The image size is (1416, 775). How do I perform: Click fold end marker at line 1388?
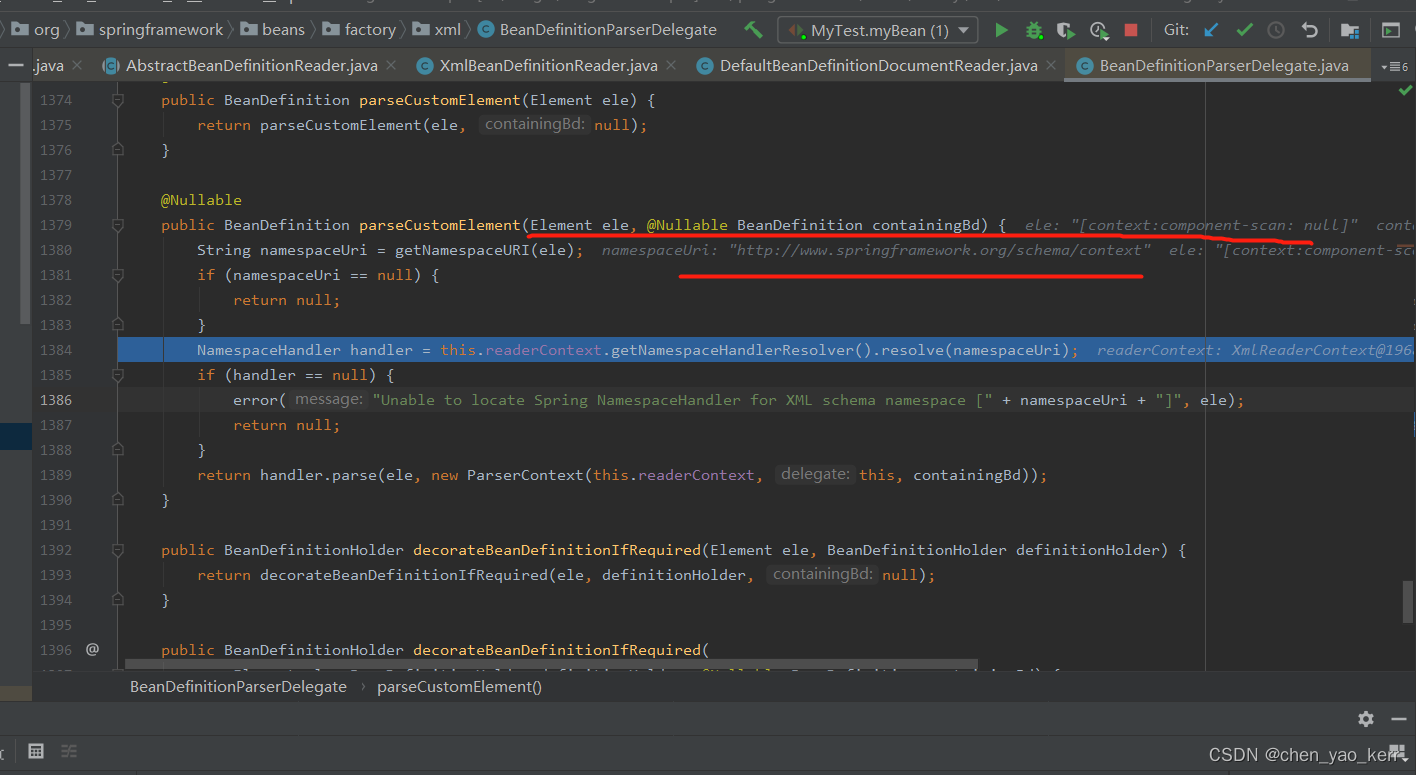tap(118, 450)
